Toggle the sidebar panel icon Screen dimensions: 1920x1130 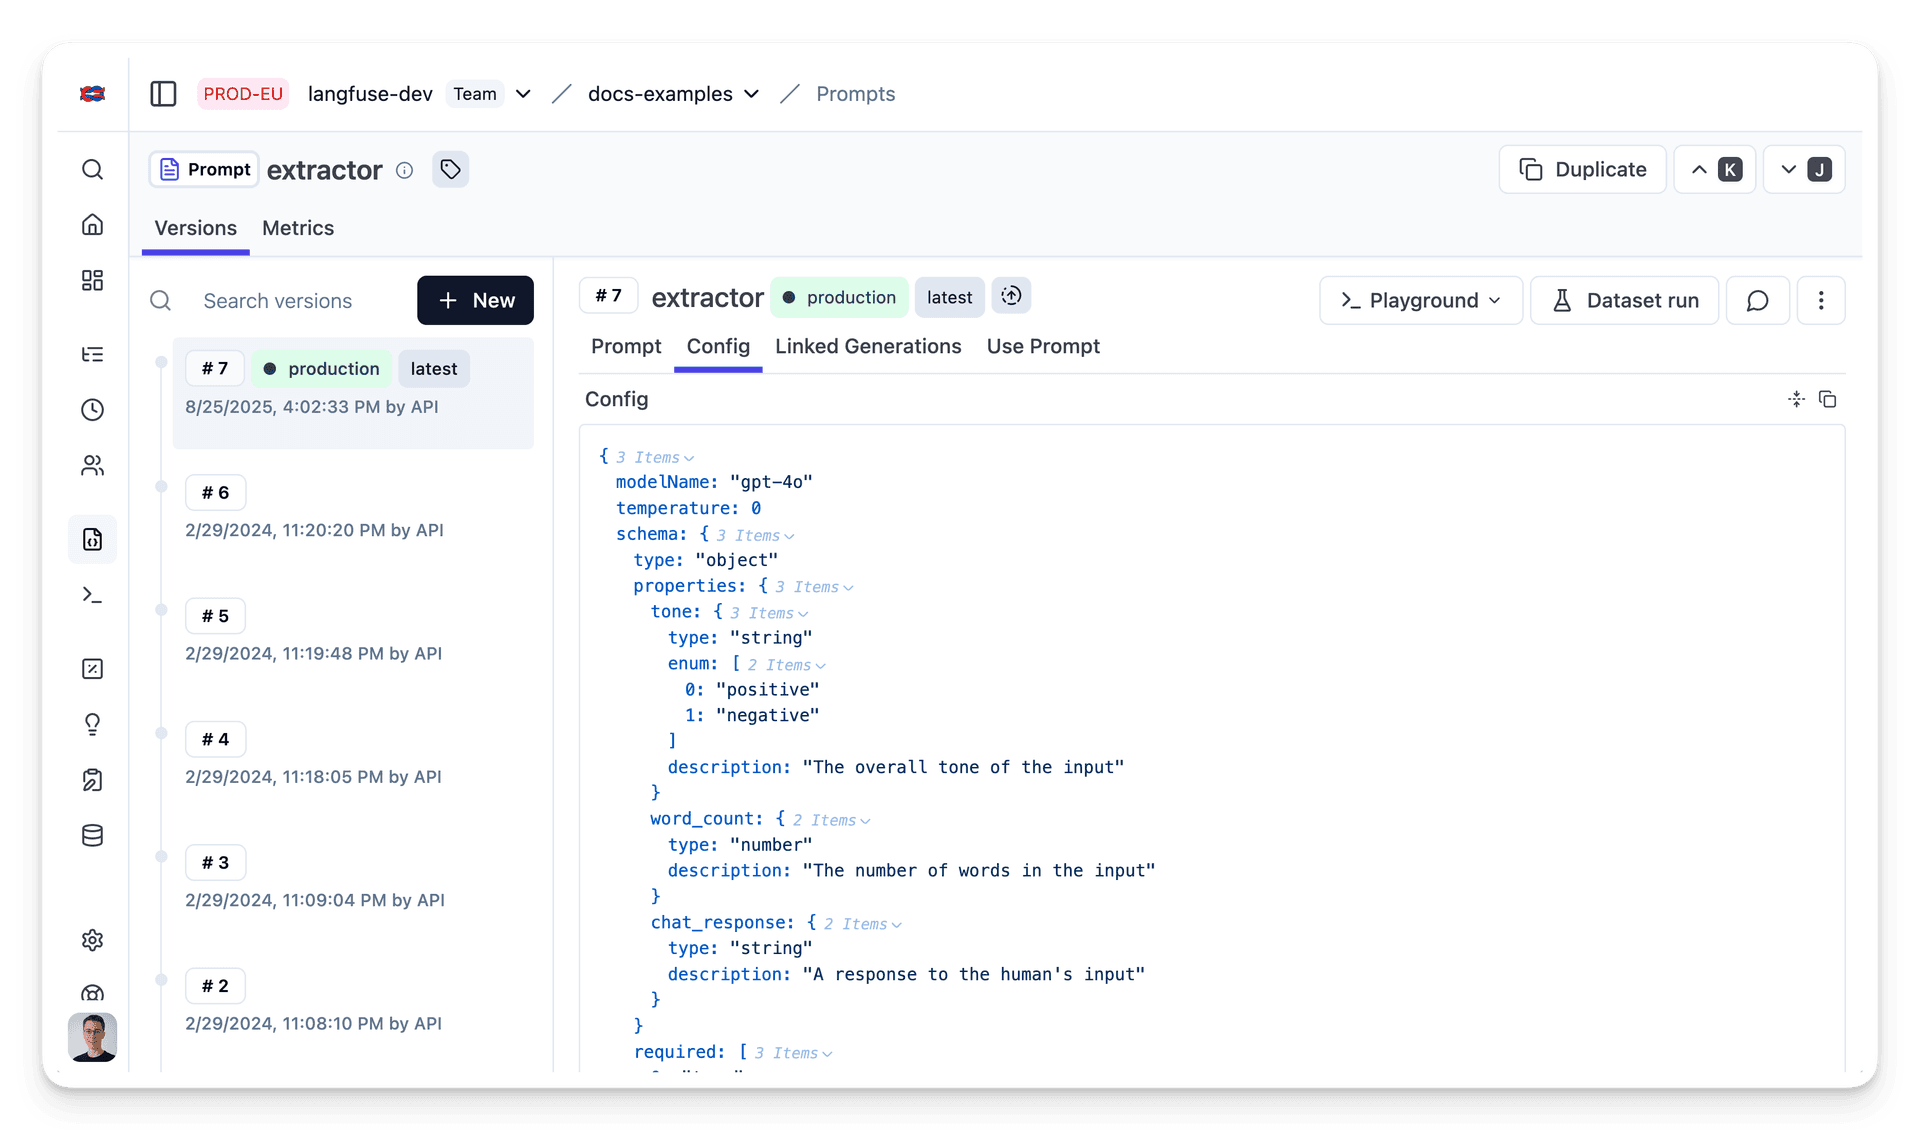click(x=163, y=94)
